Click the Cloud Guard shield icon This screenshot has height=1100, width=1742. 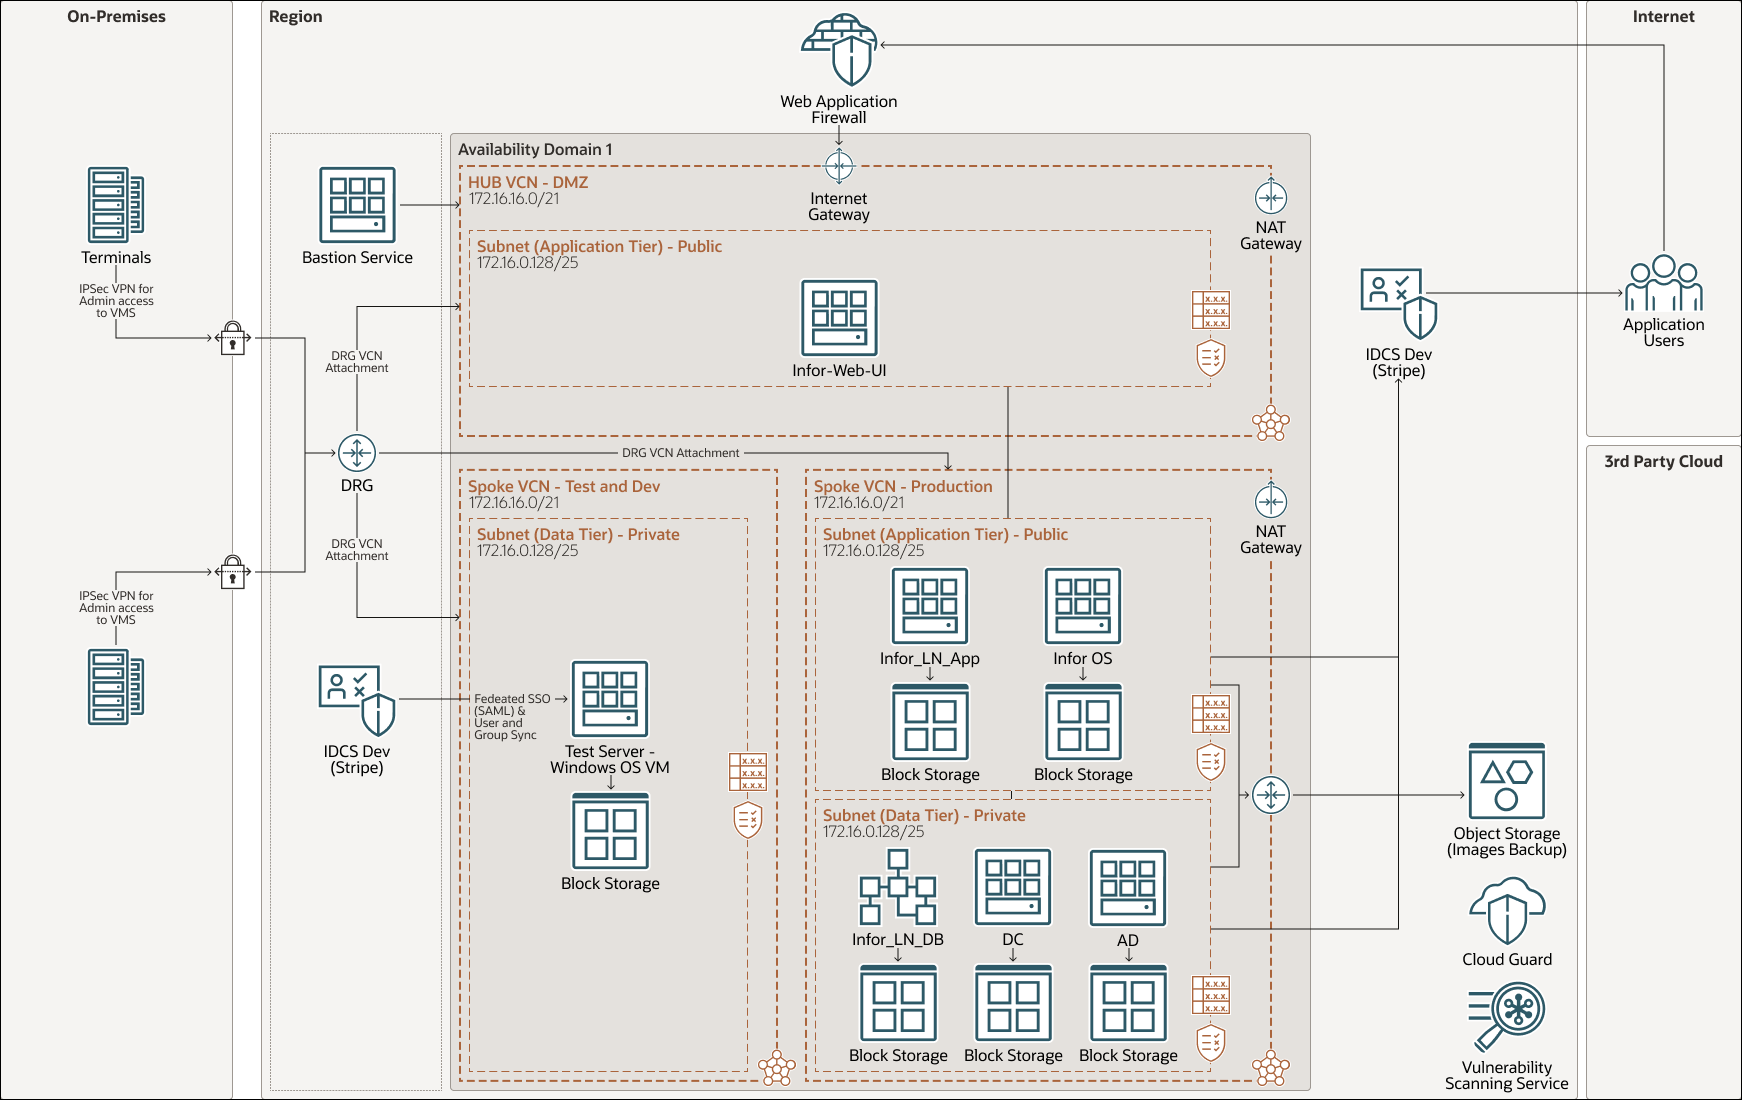[1507, 912]
